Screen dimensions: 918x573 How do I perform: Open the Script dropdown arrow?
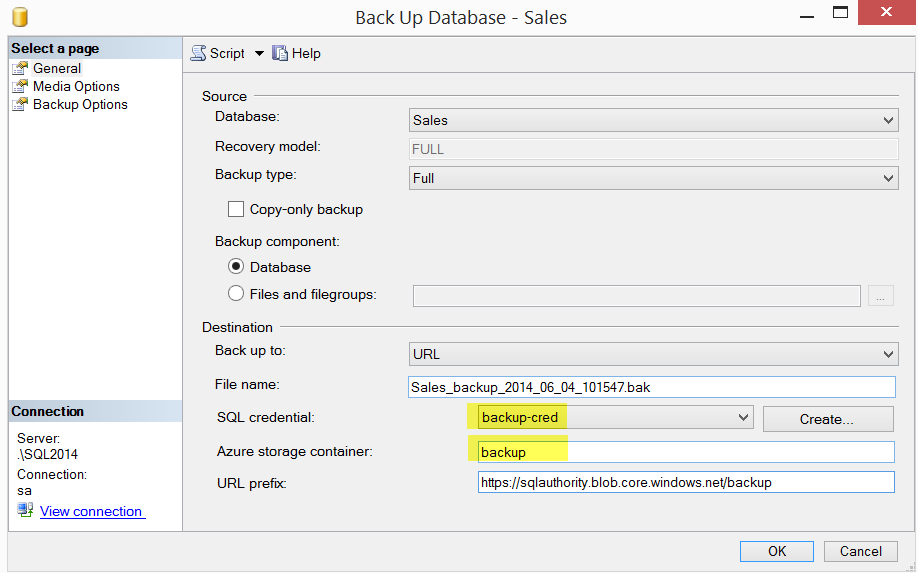pyautogui.click(x=259, y=53)
